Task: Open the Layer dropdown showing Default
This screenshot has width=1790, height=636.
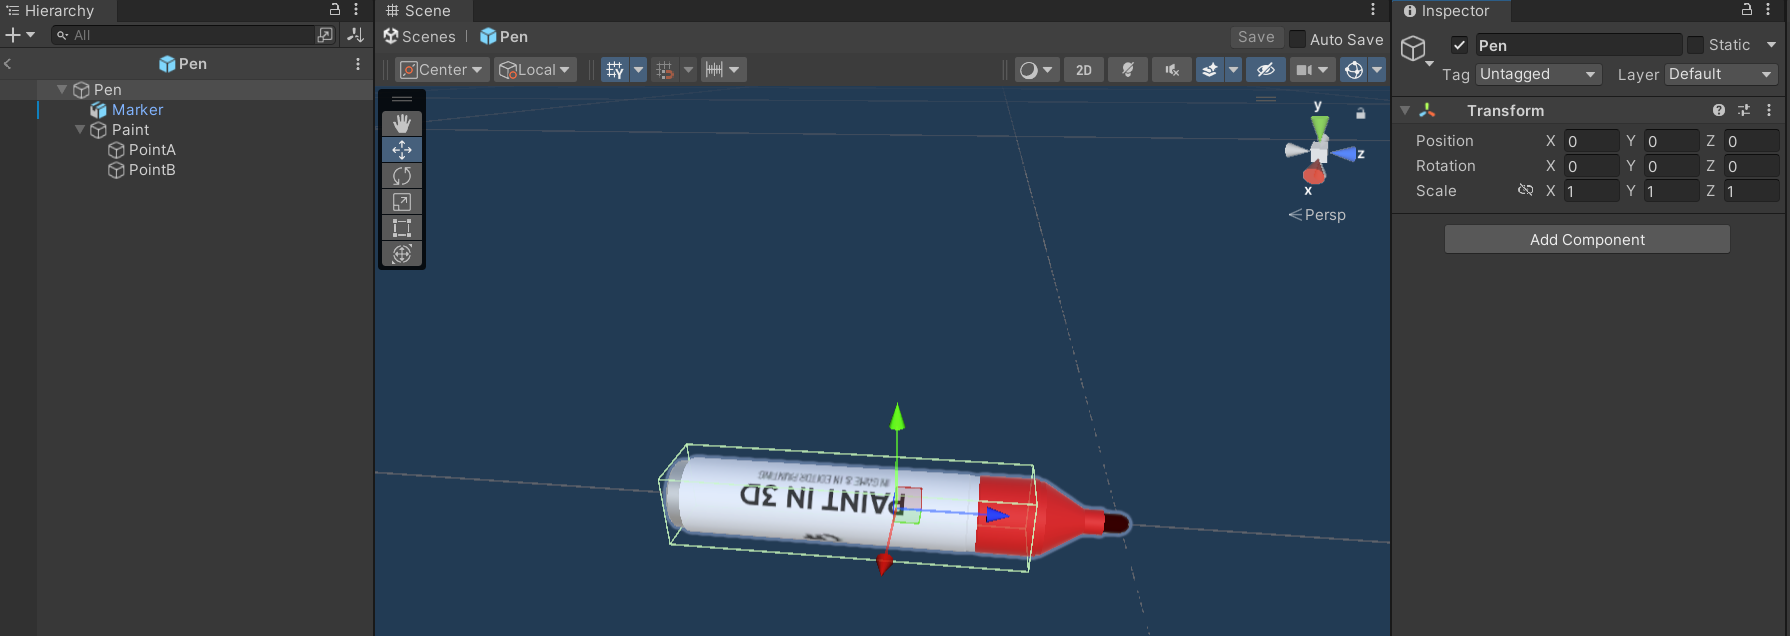Action: coord(1720,74)
